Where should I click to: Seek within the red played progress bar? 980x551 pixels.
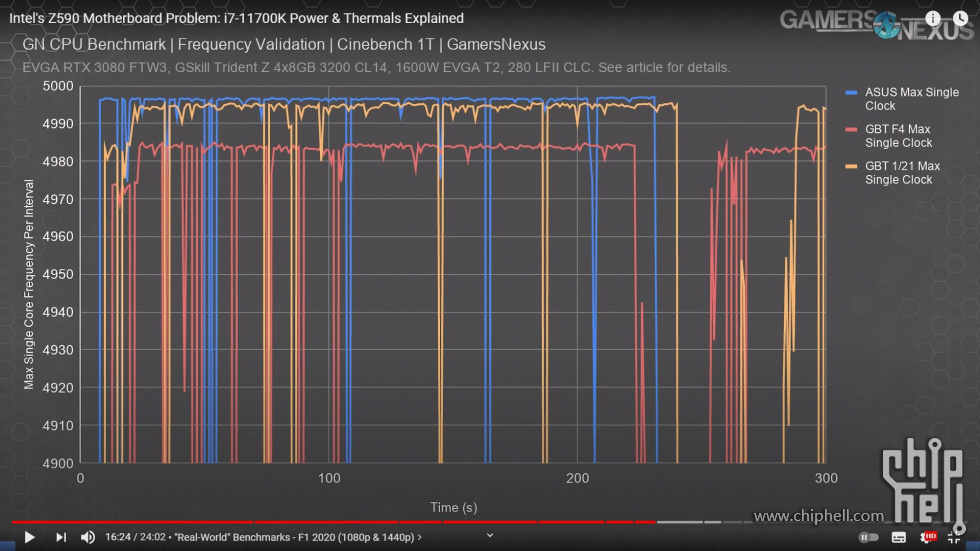point(333,522)
